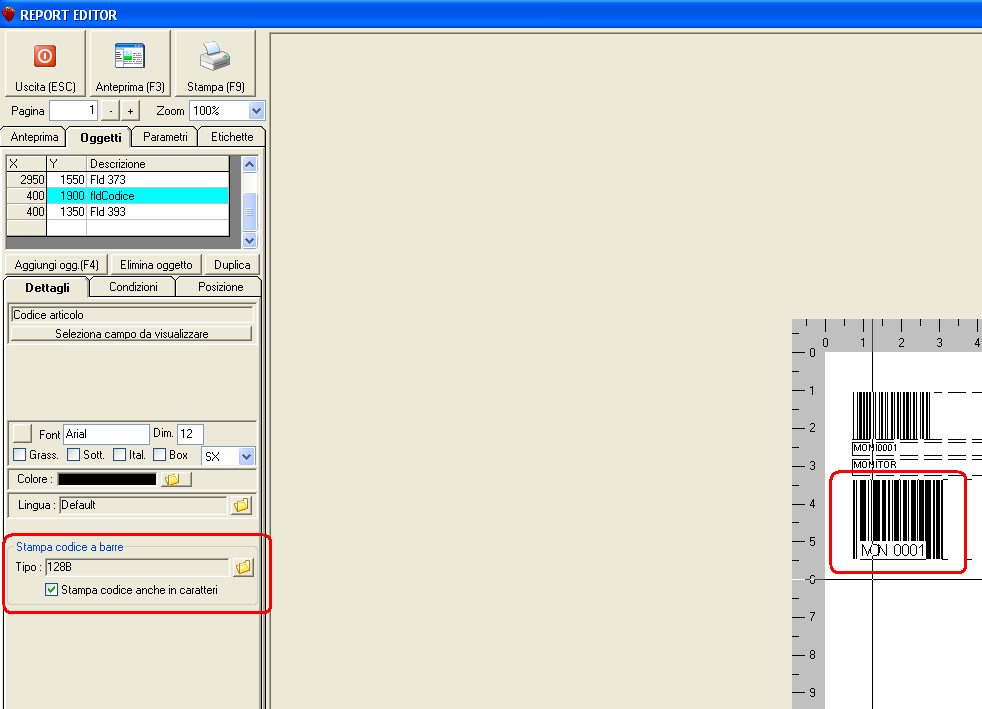Viewport: 982px width, 709px height.
Task: Click the Y column header
Action: (66, 163)
